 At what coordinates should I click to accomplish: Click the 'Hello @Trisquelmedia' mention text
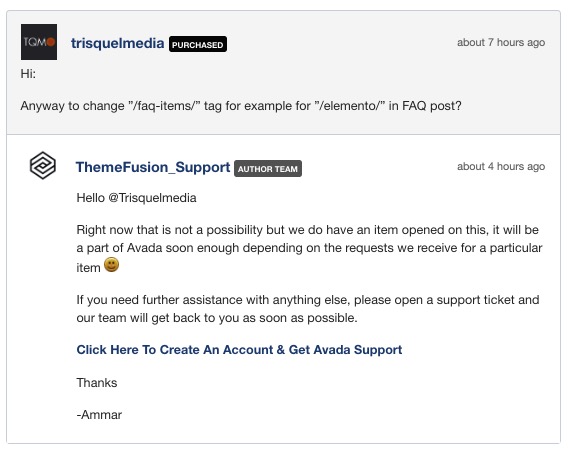(137, 198)
